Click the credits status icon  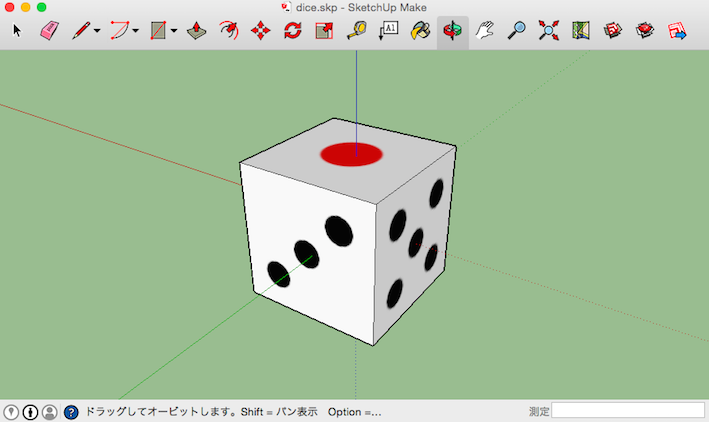[30, 412]
